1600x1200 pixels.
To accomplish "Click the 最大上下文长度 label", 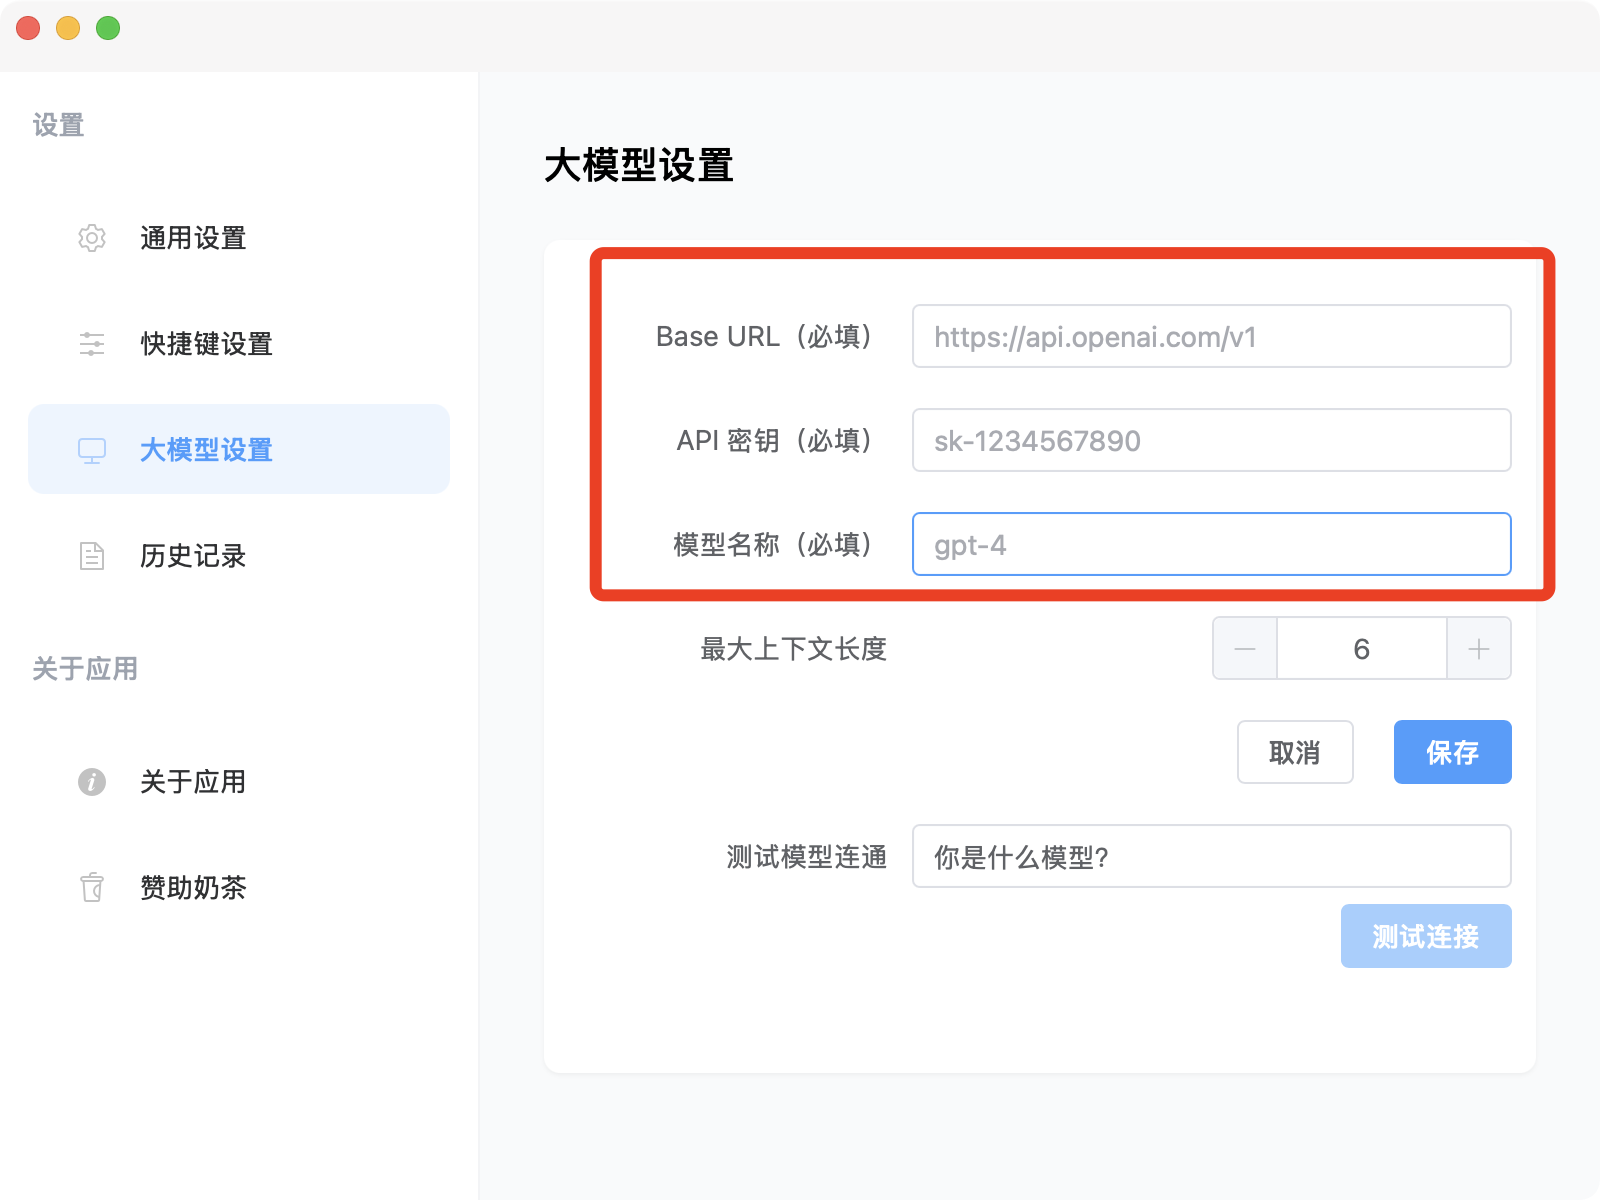I will pyautogui.click(x=794, y=649).
